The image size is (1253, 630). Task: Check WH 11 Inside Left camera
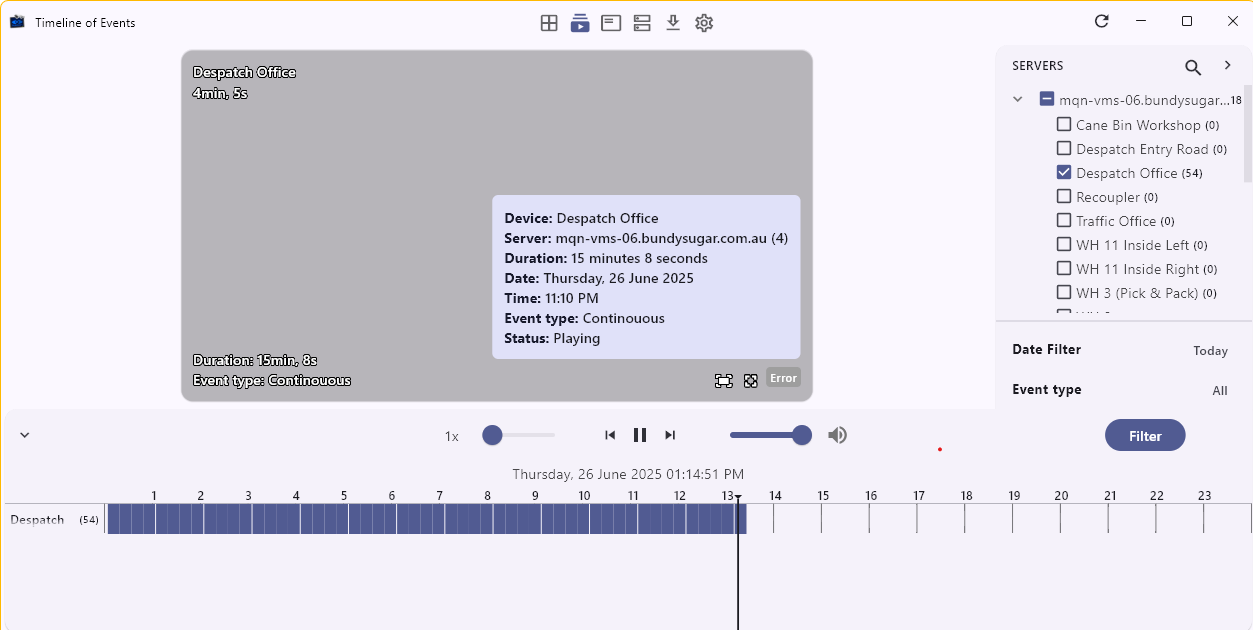pyautogui.click(x=1064, y=245)
